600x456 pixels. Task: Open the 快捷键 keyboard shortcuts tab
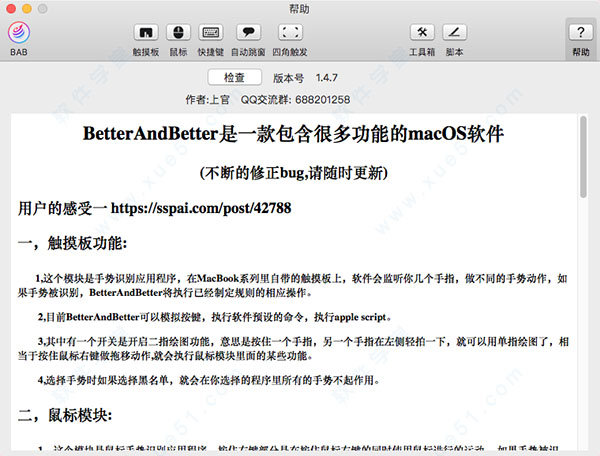point(210,40)
